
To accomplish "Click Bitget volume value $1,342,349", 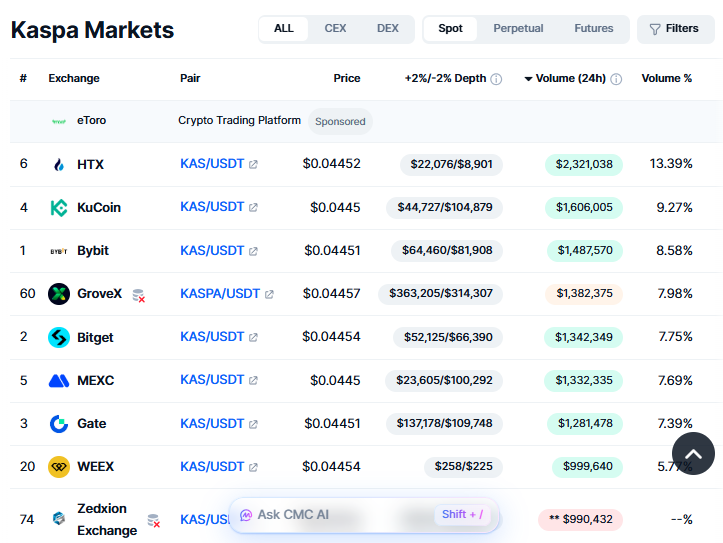I will point(584,337).
